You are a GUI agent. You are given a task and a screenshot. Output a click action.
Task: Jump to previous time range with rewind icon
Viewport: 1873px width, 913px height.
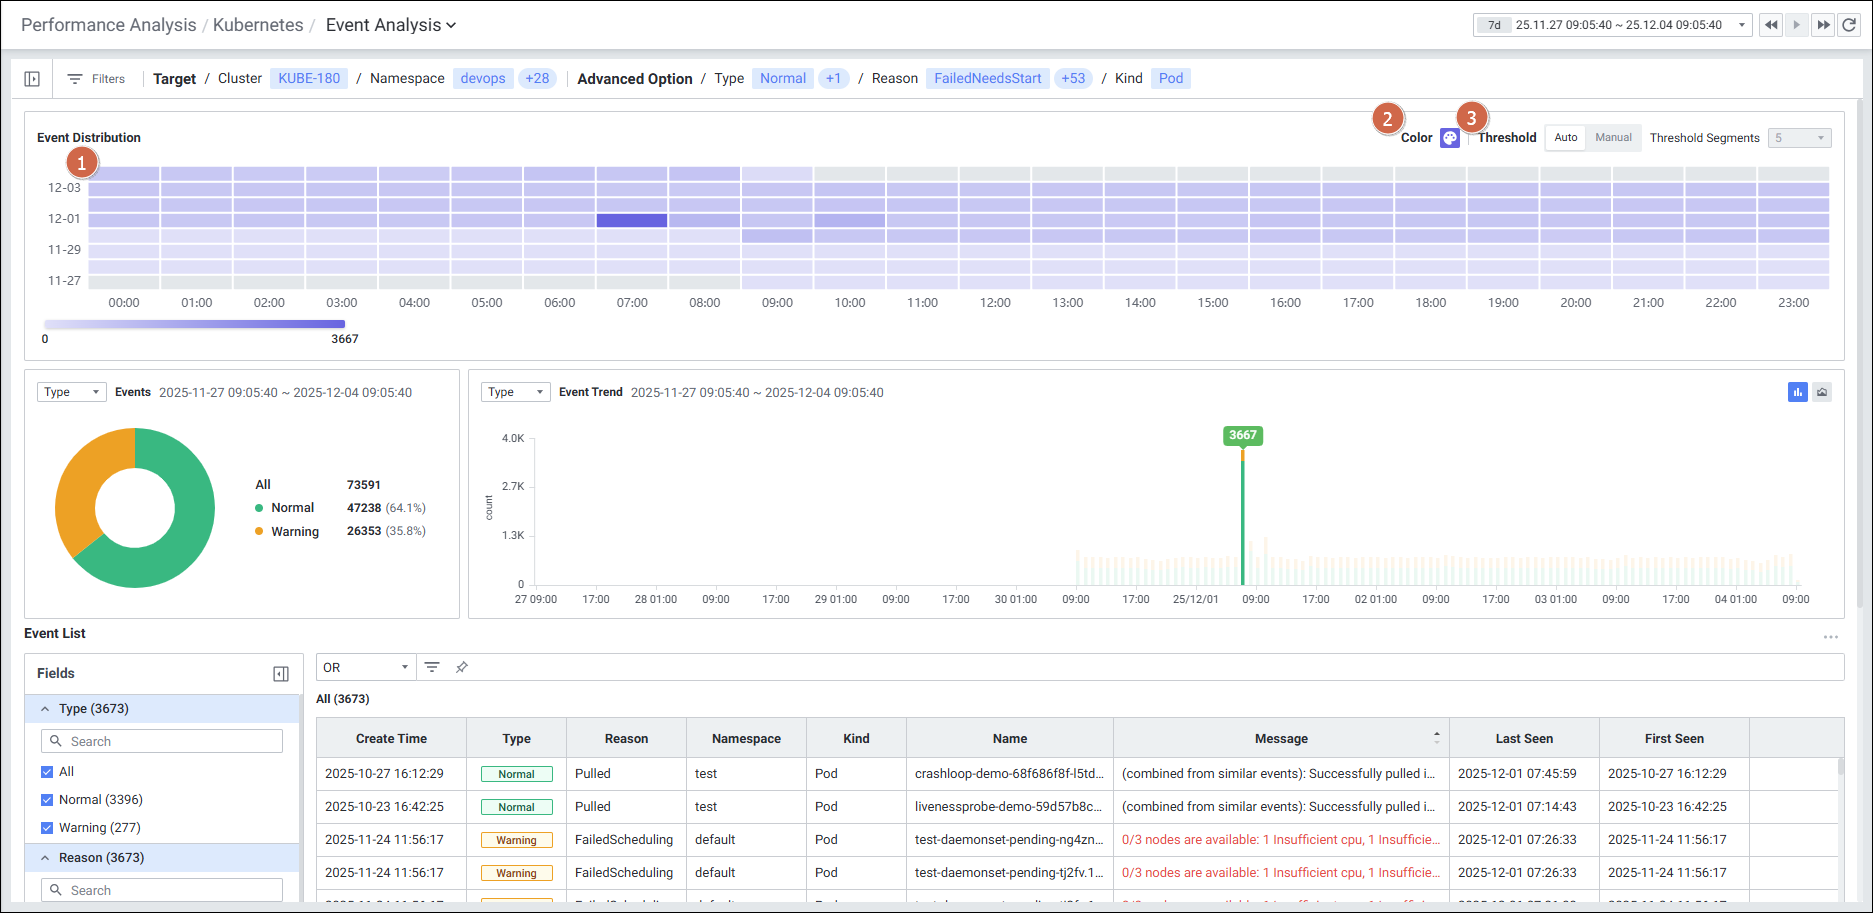click(x=1771, y=25)
